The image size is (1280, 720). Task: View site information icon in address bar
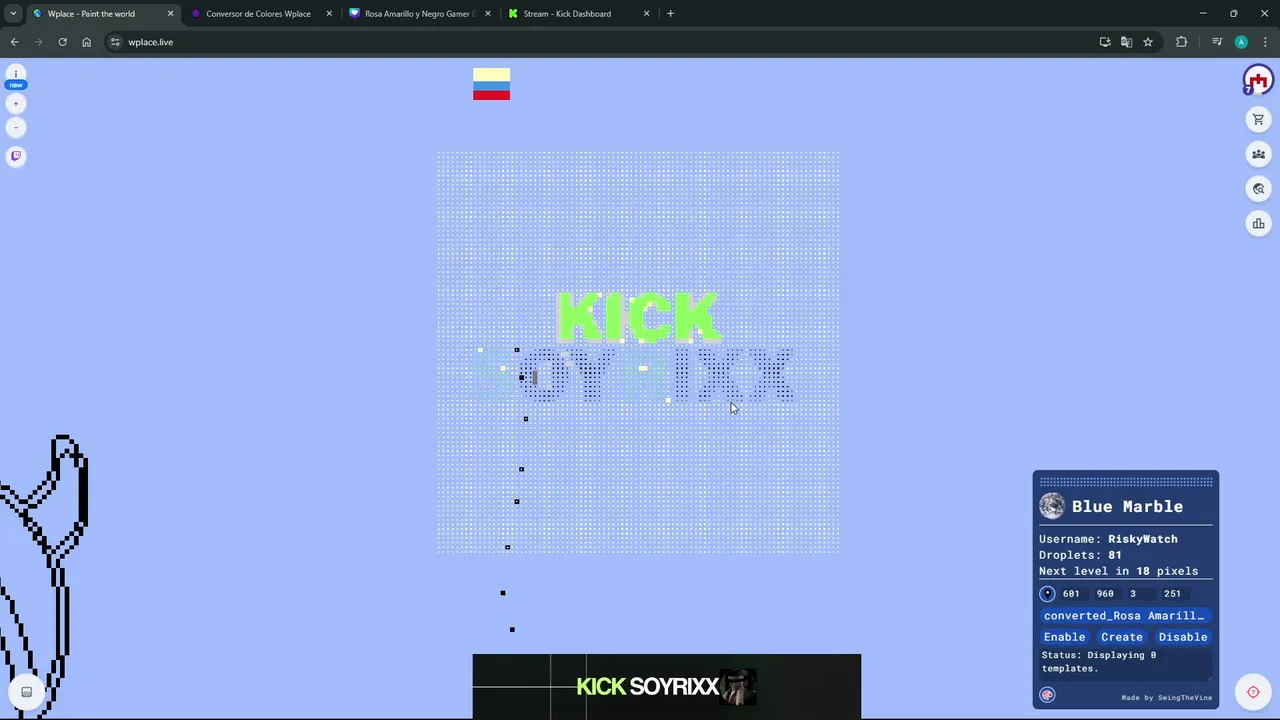pos(116,42)
